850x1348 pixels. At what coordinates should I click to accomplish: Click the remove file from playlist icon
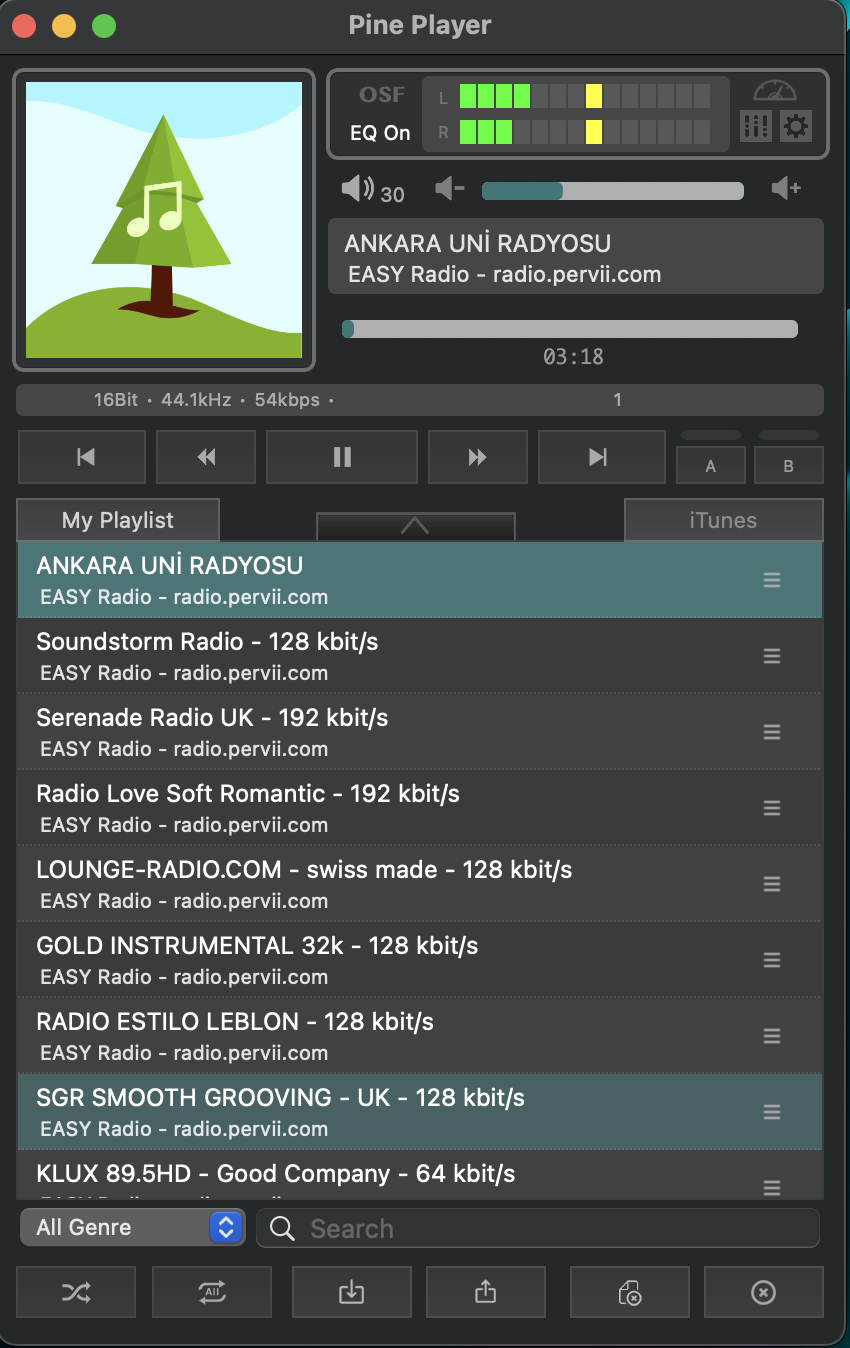click(x=629, y=1292)
